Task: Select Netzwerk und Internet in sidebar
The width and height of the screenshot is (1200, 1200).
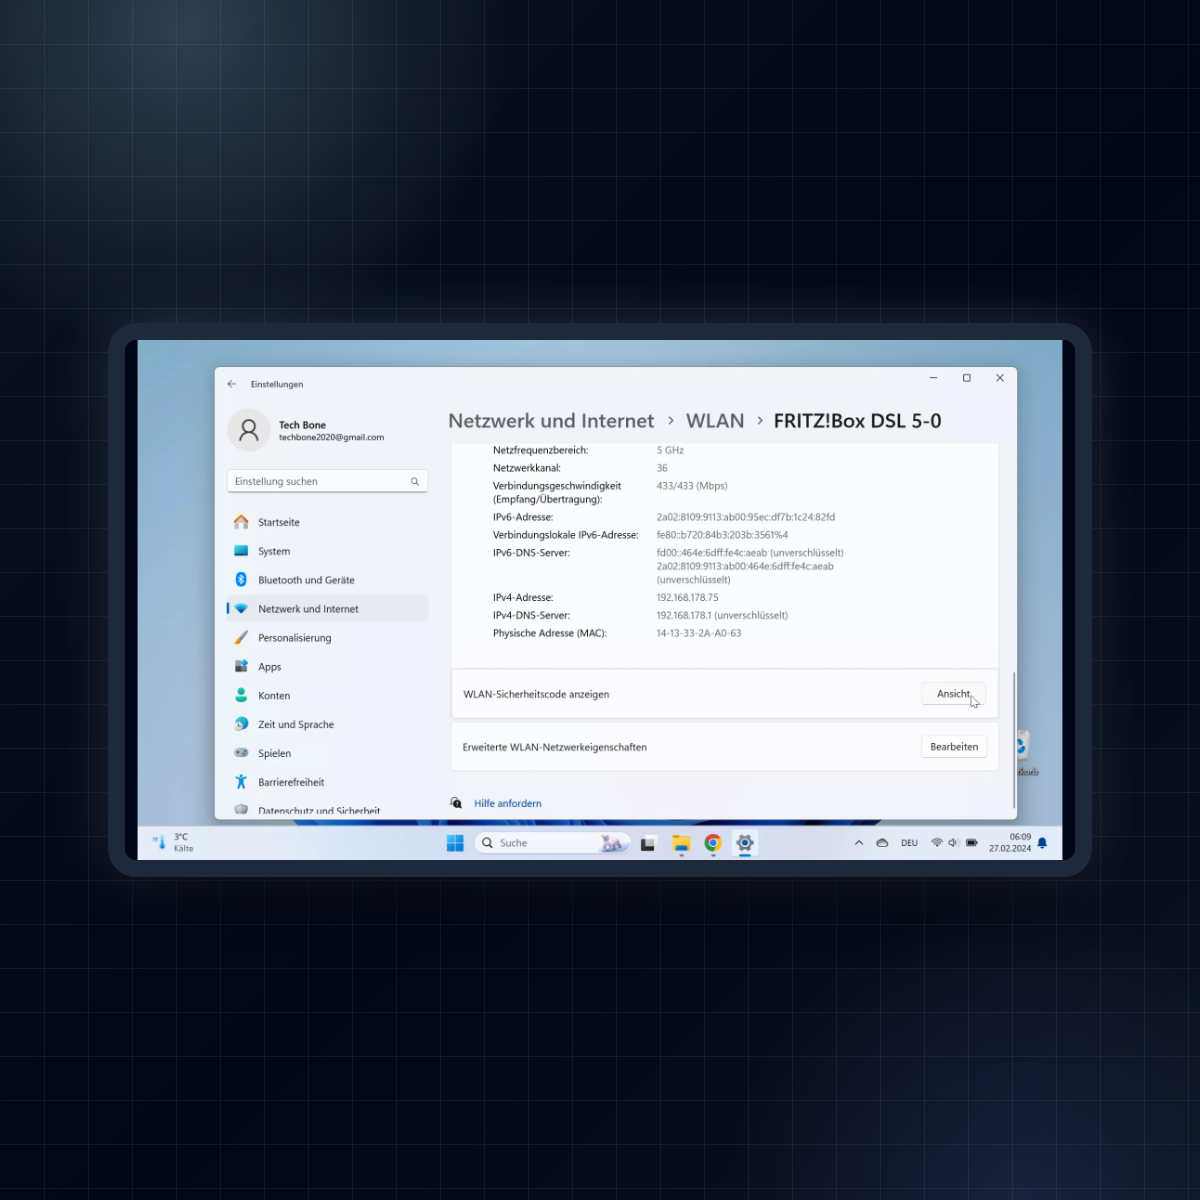Action: click(328, 609)
